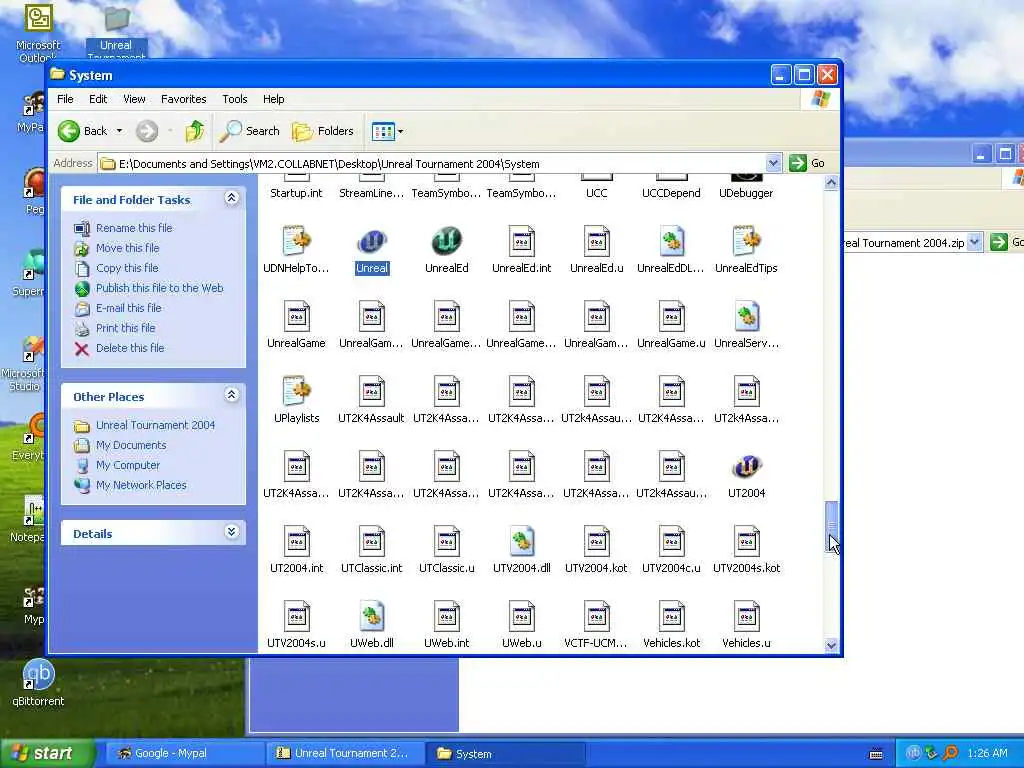Select the Unreal application icon
1024x768 pixels.
(x=372, y=243)
